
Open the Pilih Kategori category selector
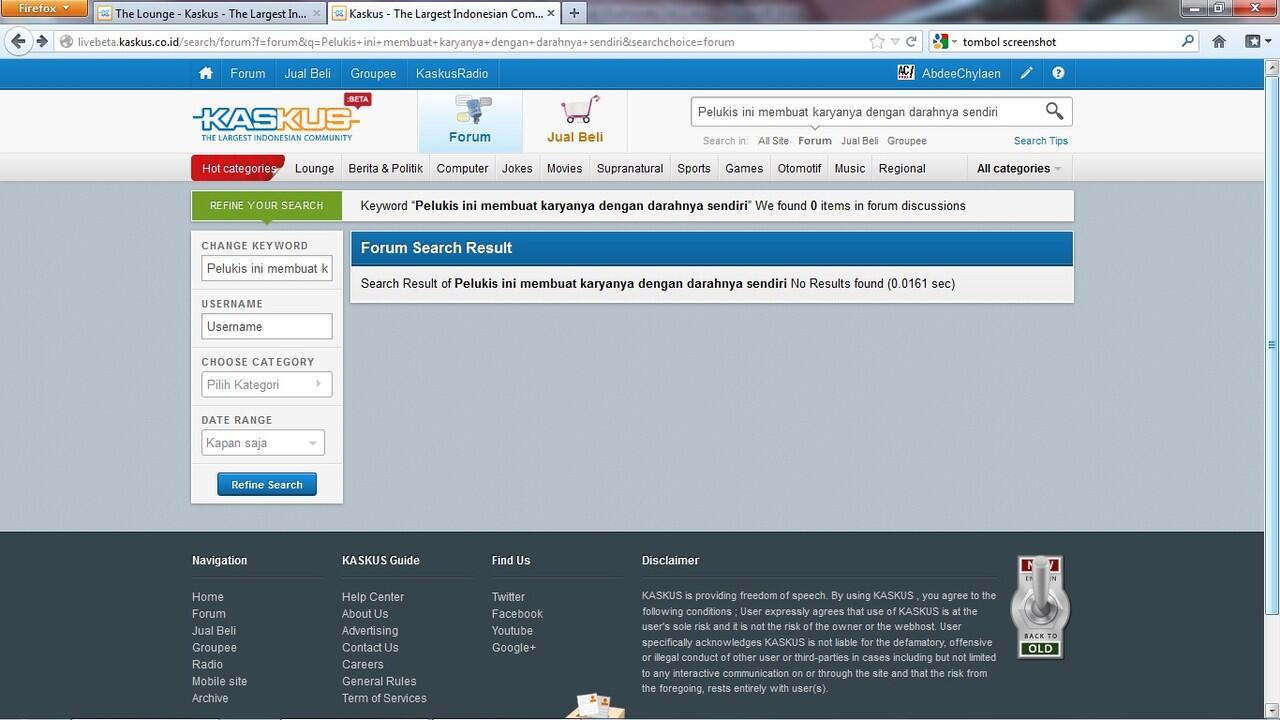tap(266, 384)
